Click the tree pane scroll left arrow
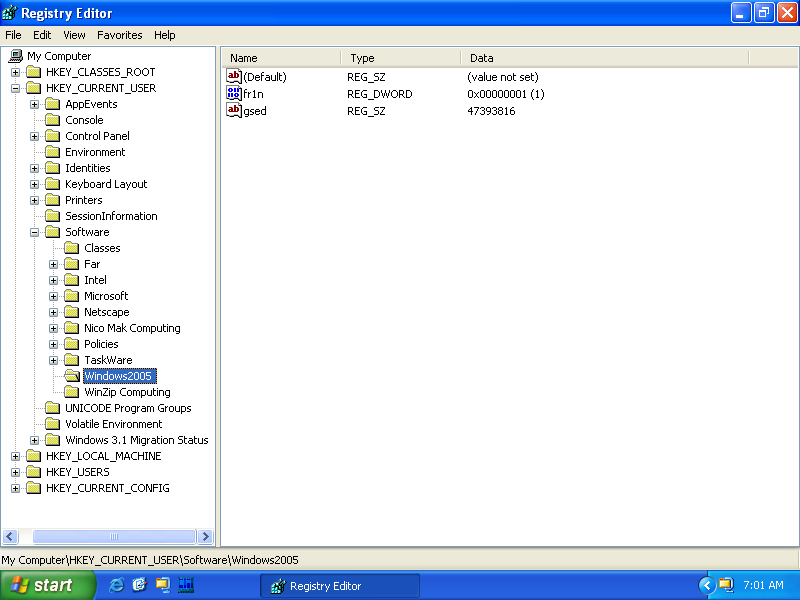 (10, 536)
